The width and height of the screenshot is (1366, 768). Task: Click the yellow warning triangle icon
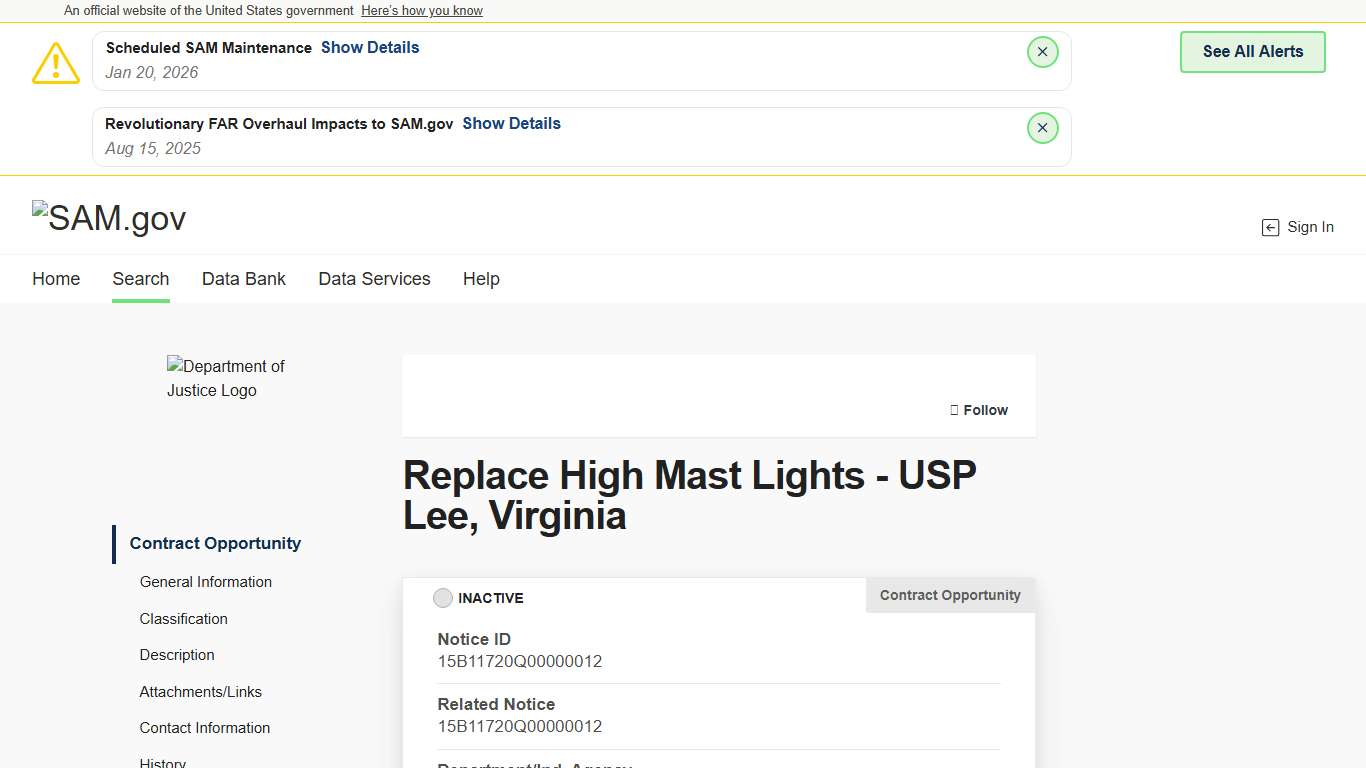(56, 63)
